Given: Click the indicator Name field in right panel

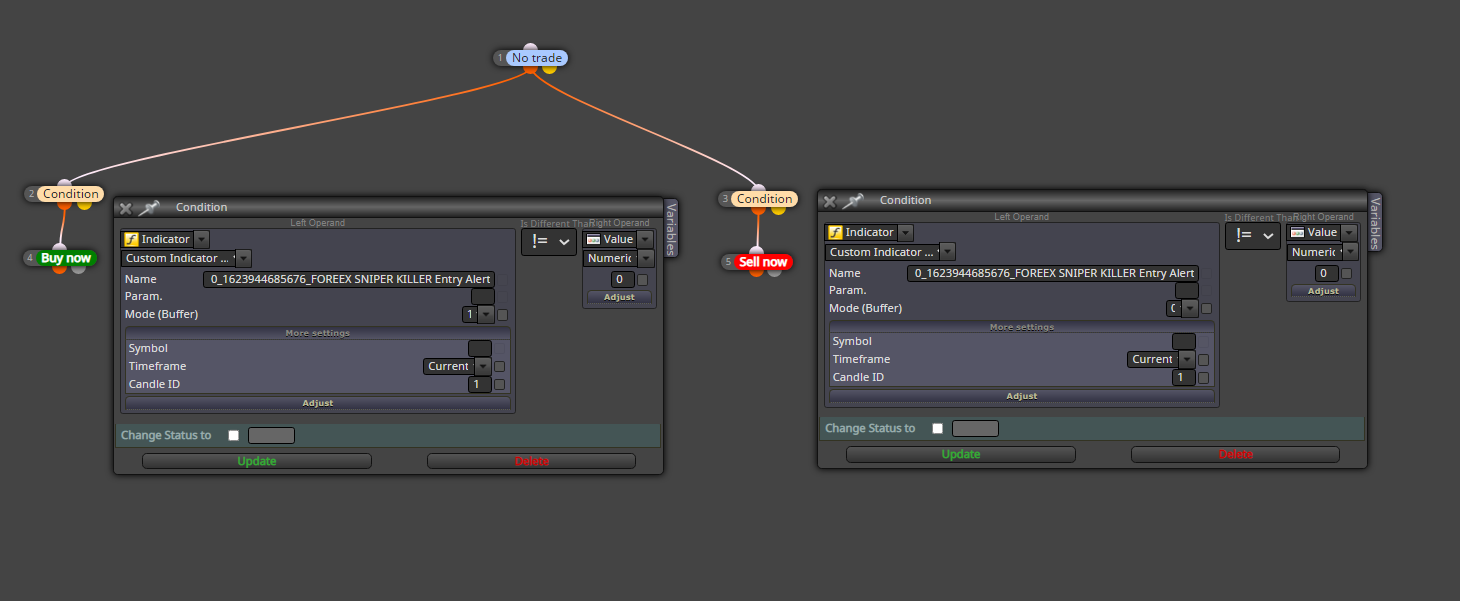Looking at the screenshot, I should pyautogui.click(x=1053, y=273).
